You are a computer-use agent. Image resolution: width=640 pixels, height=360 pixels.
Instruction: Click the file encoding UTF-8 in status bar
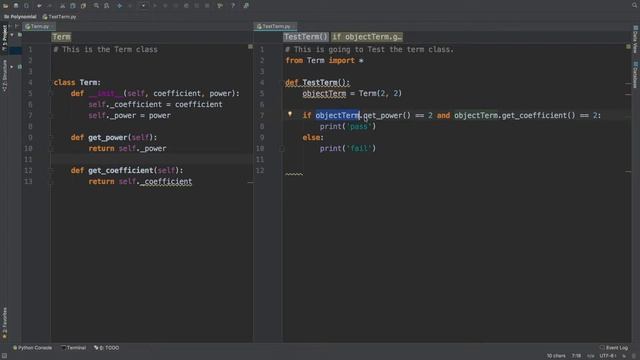click(x=607, y=356)
